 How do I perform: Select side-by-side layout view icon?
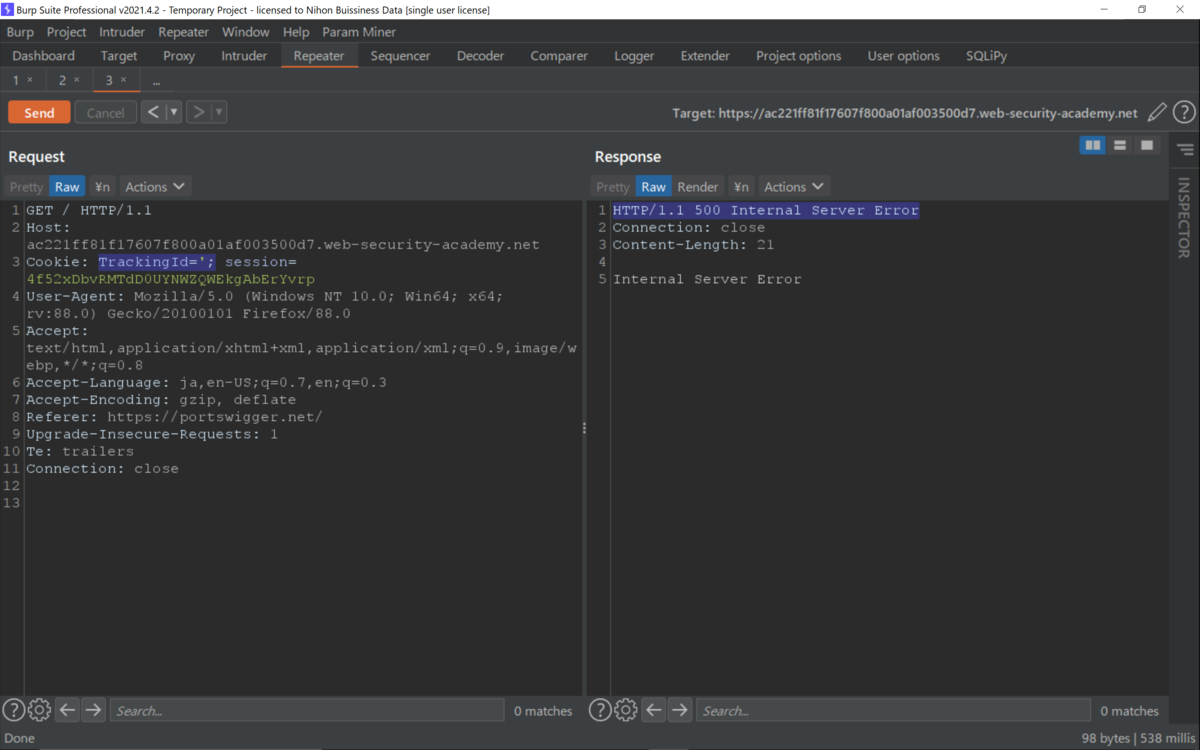[x=1093, y=146]
